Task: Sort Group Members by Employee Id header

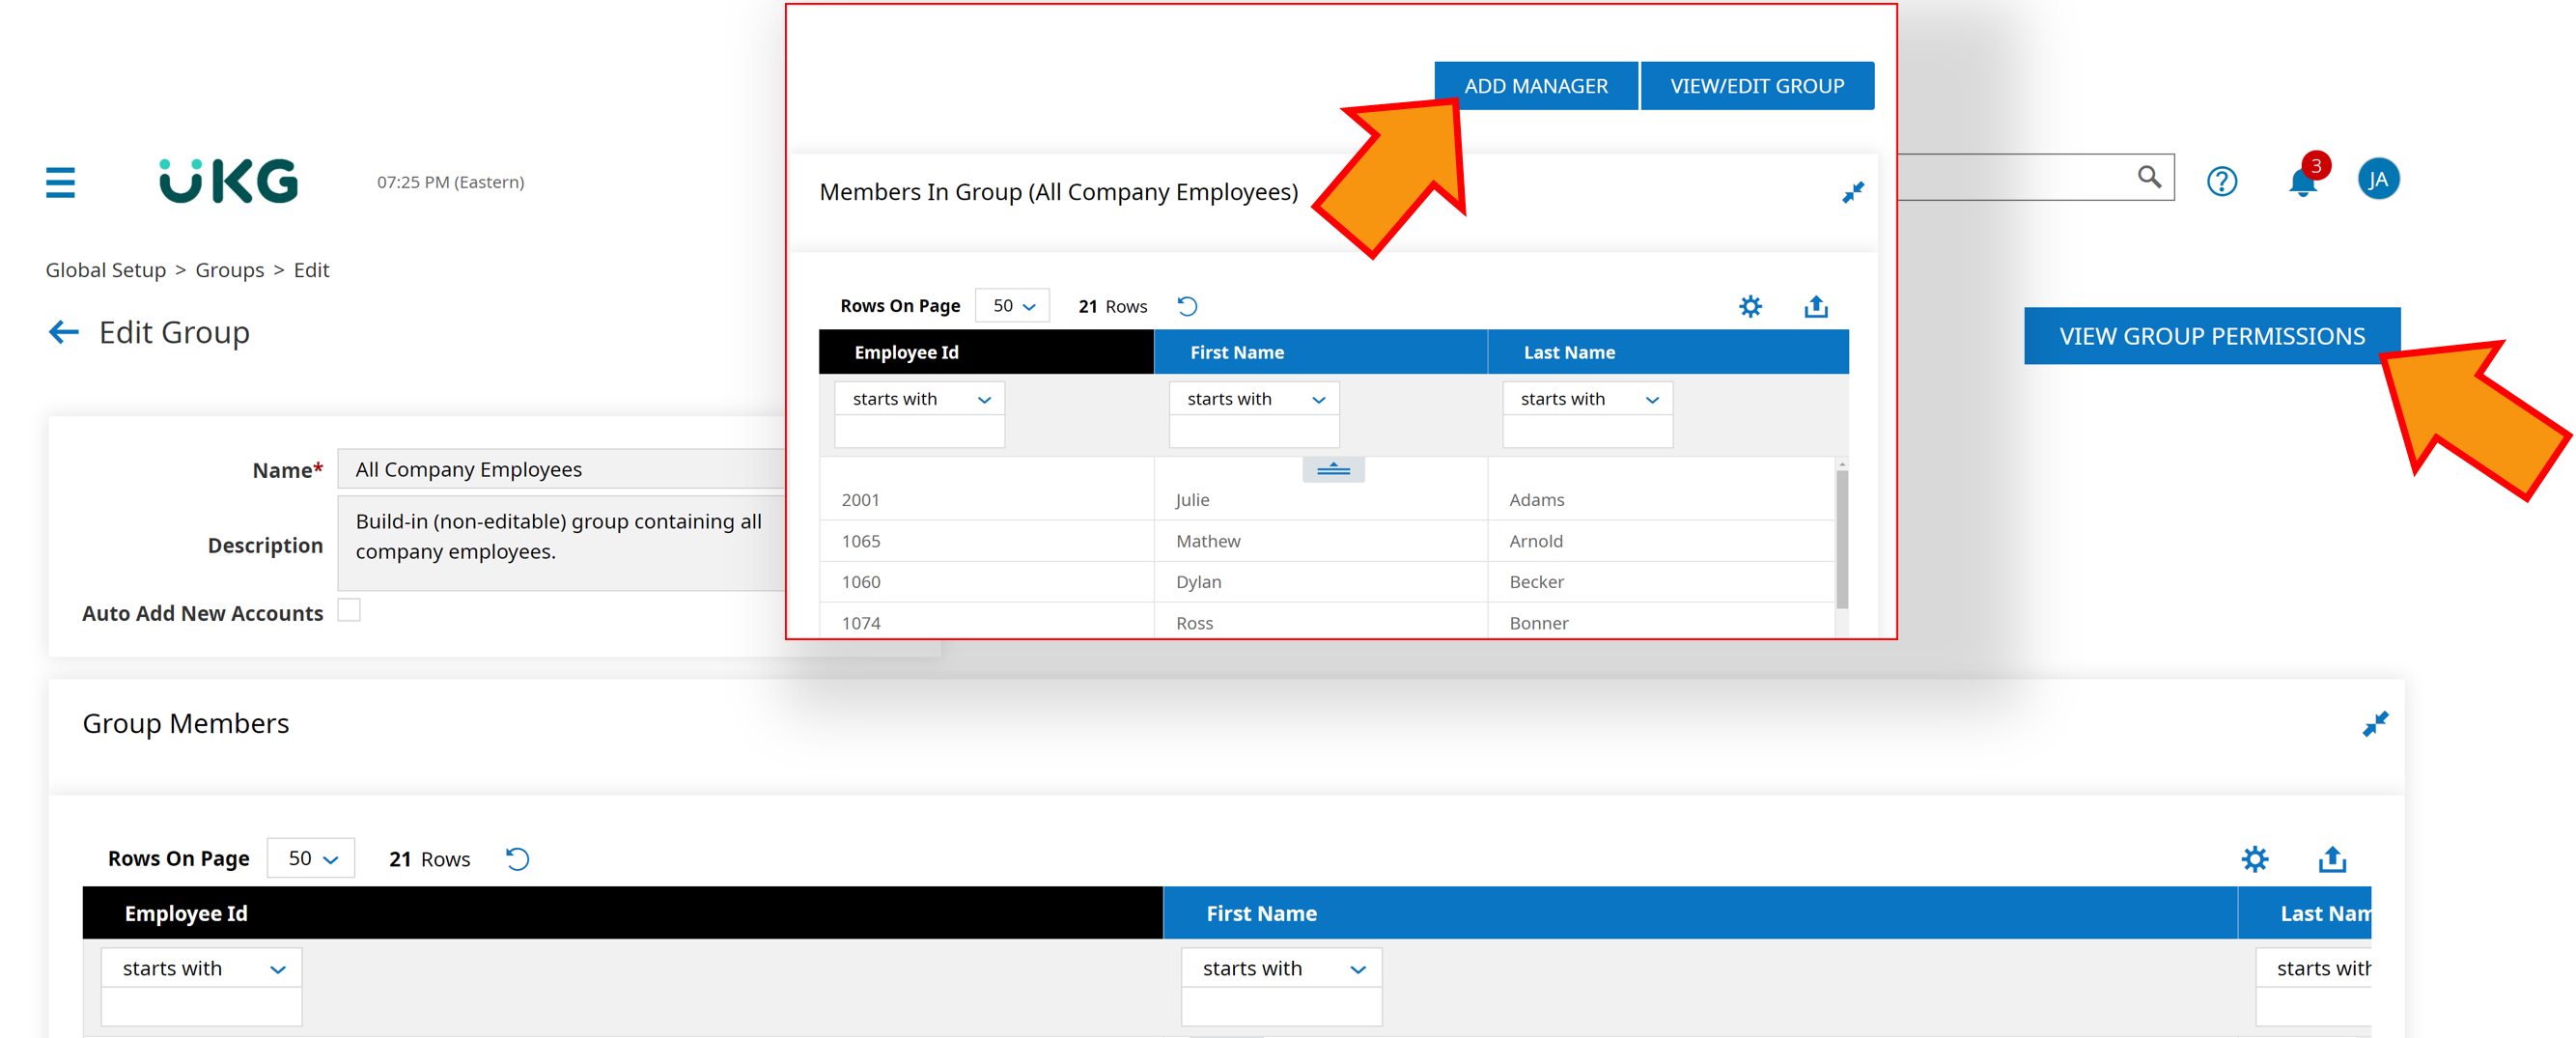Action: coord(622,913)
